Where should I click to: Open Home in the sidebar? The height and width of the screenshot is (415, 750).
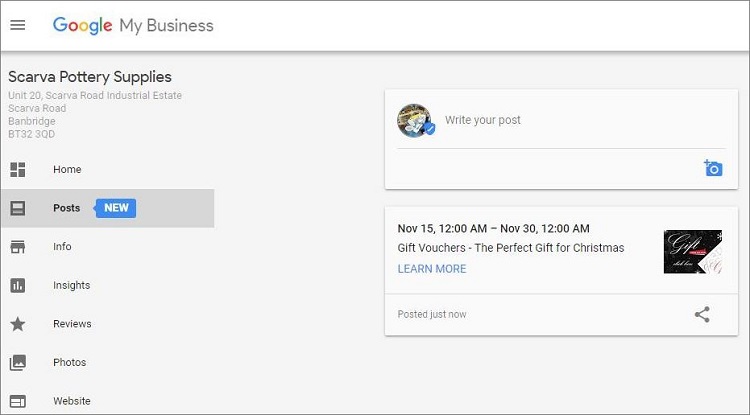tap(107, 170)
